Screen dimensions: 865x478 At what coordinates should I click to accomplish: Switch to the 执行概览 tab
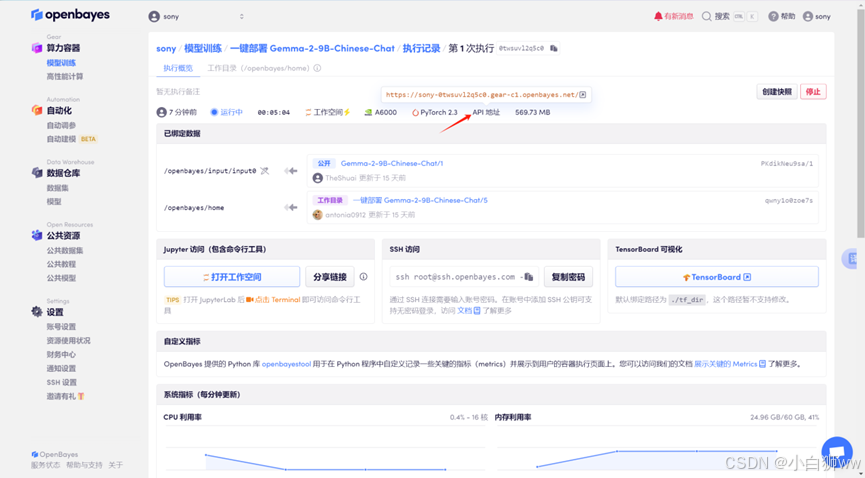click(x=178, y=68)
